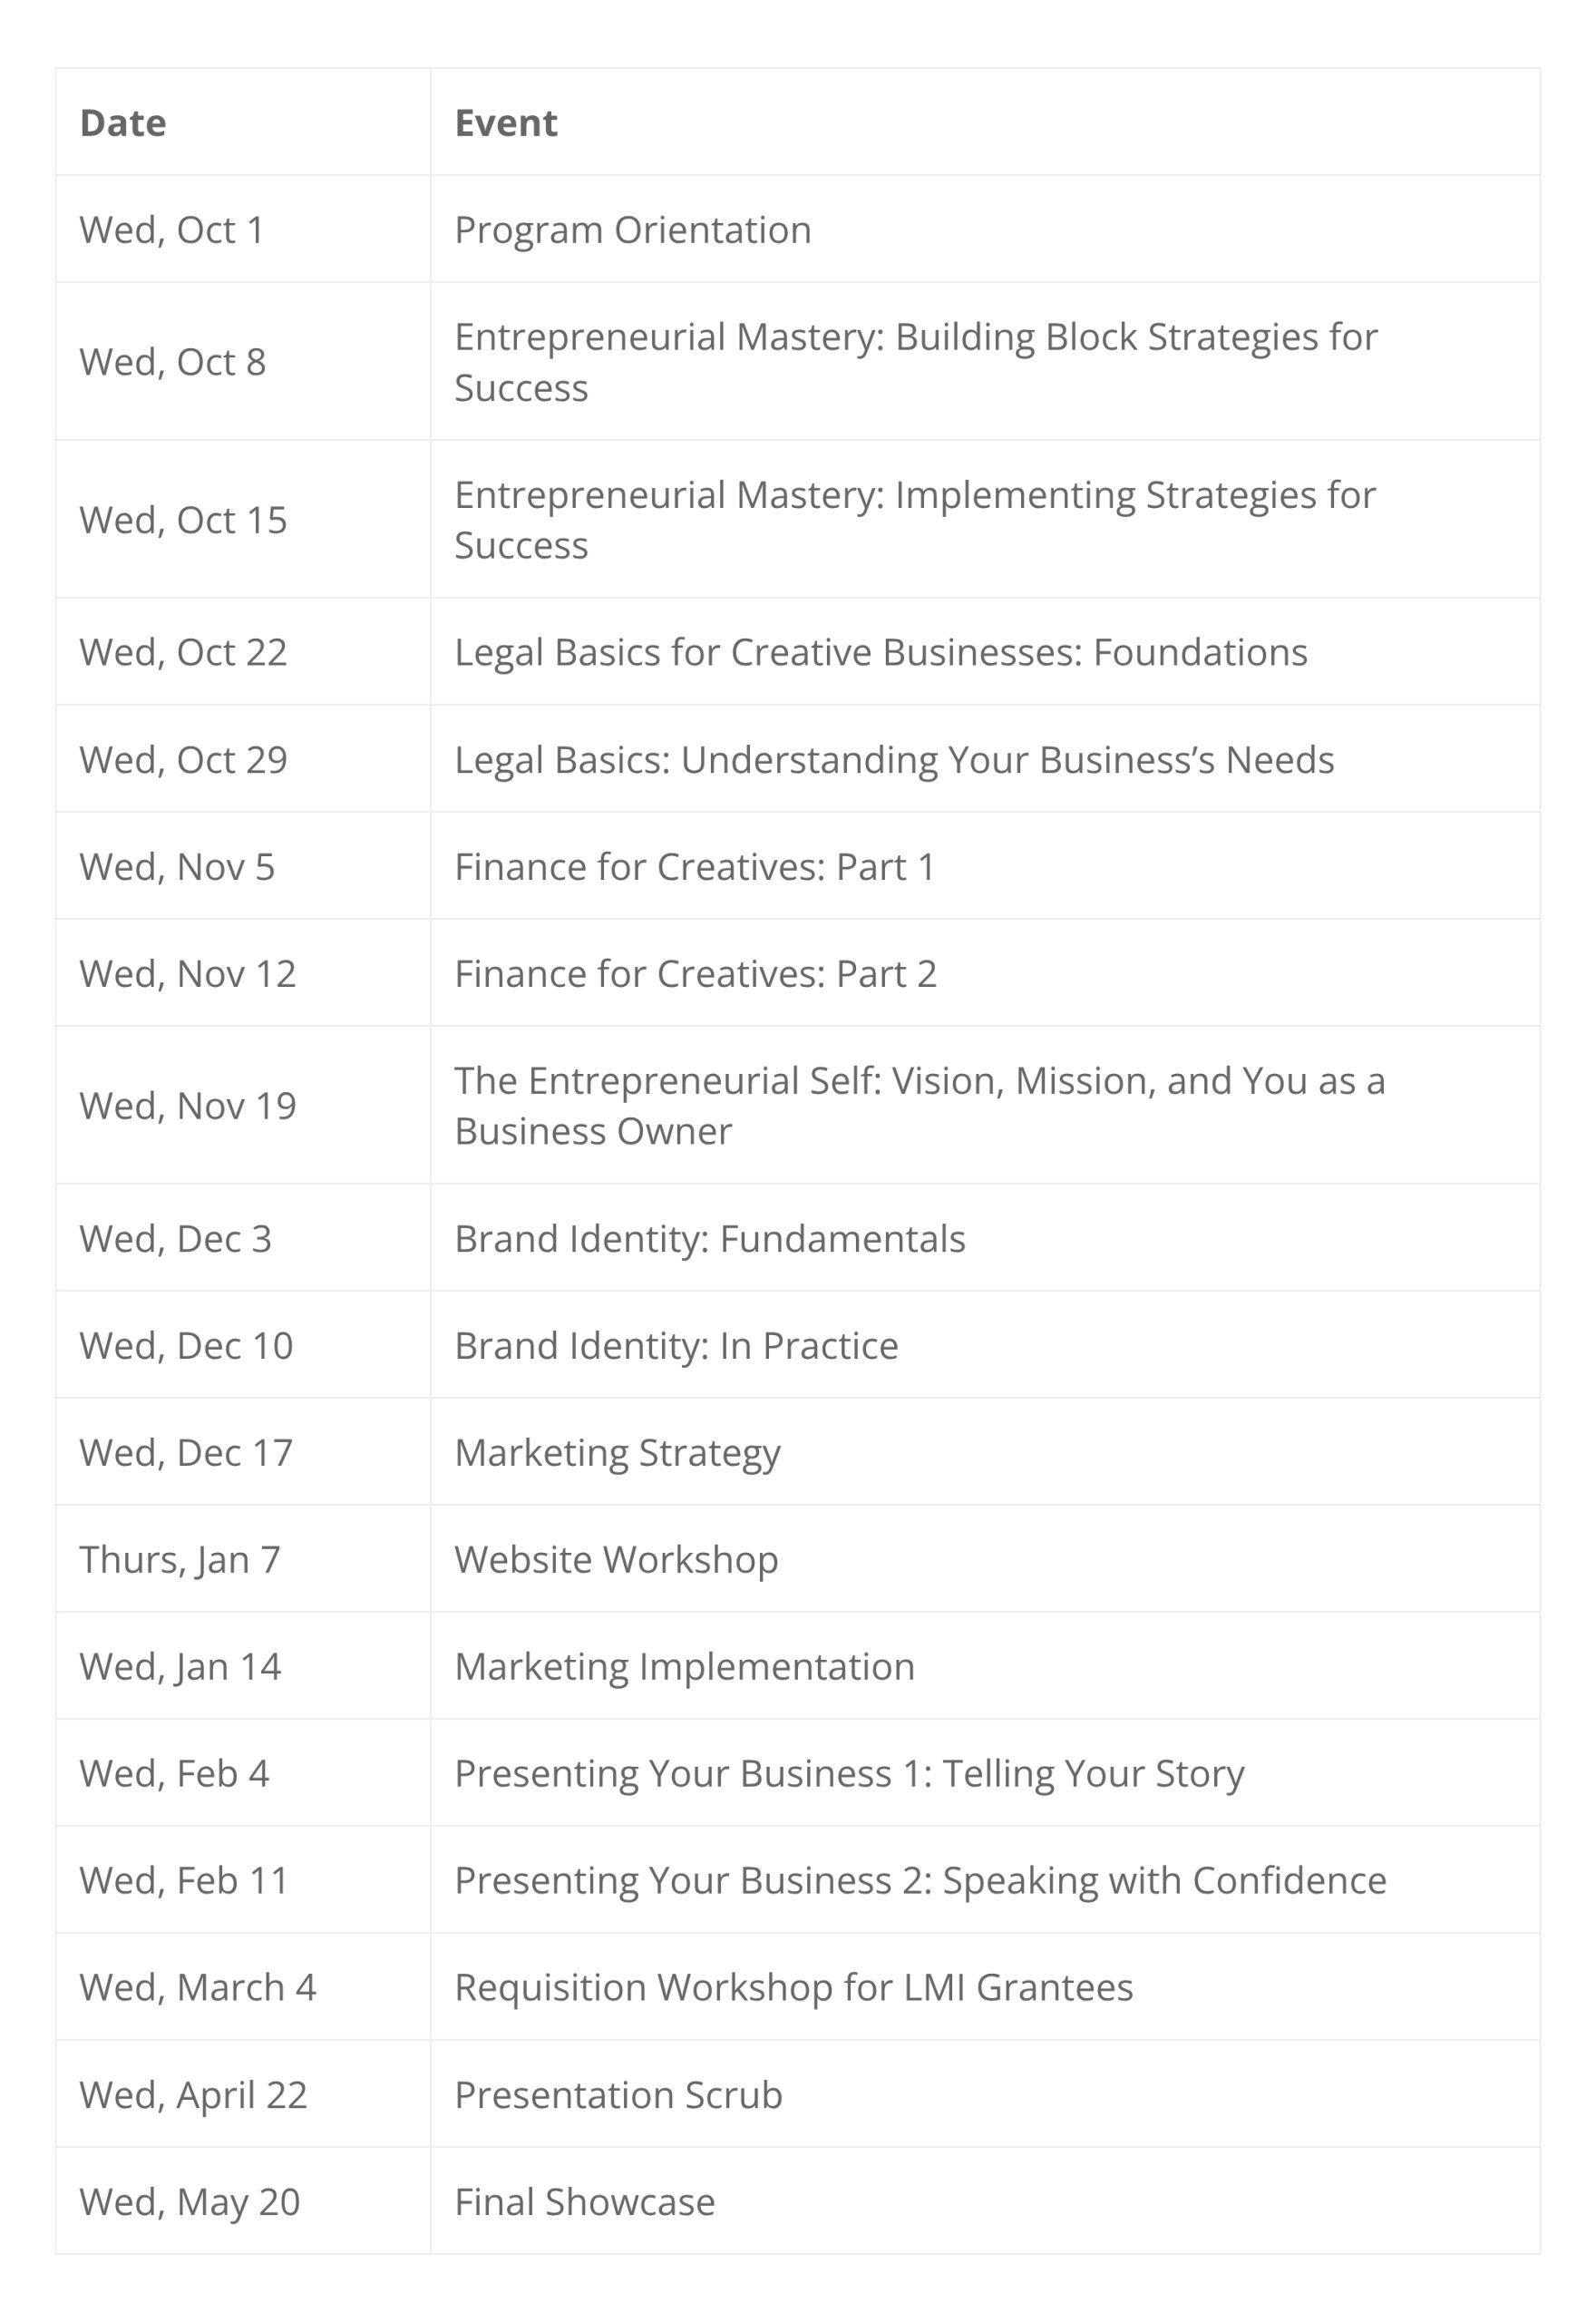The width and height of the screenshot is (1596, 2322).
Task: Click Brand Identity: Fundamentals event
Action: 710,1239
